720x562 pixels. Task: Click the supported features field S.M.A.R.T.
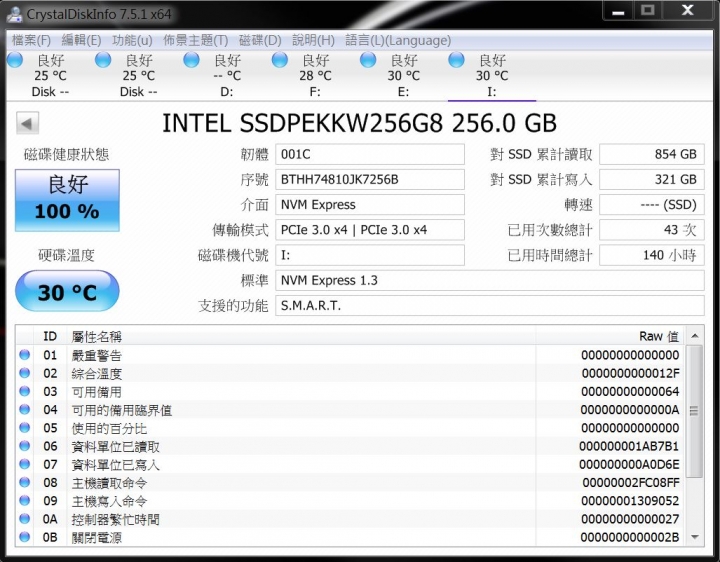click(489, 306)
